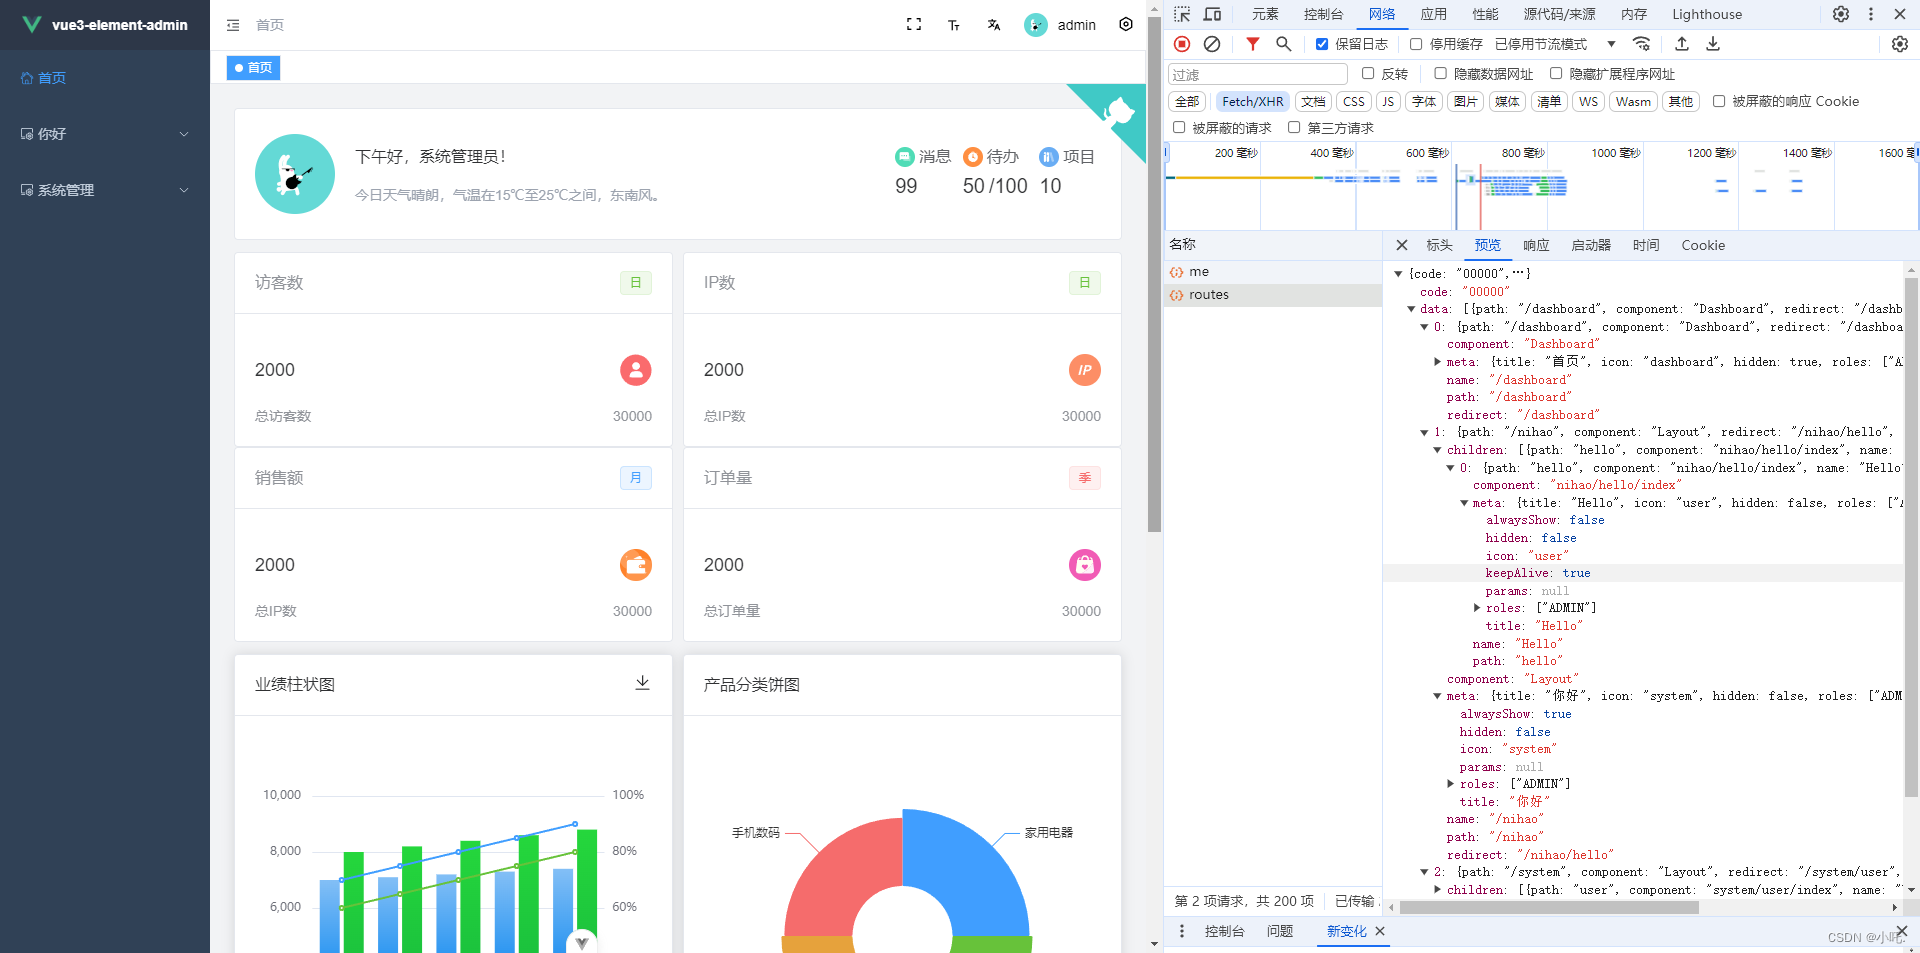Check 被屏蔽的请求 checkbox
Viewport: 1920px width, 953px height.
(x=1179, y=127)
